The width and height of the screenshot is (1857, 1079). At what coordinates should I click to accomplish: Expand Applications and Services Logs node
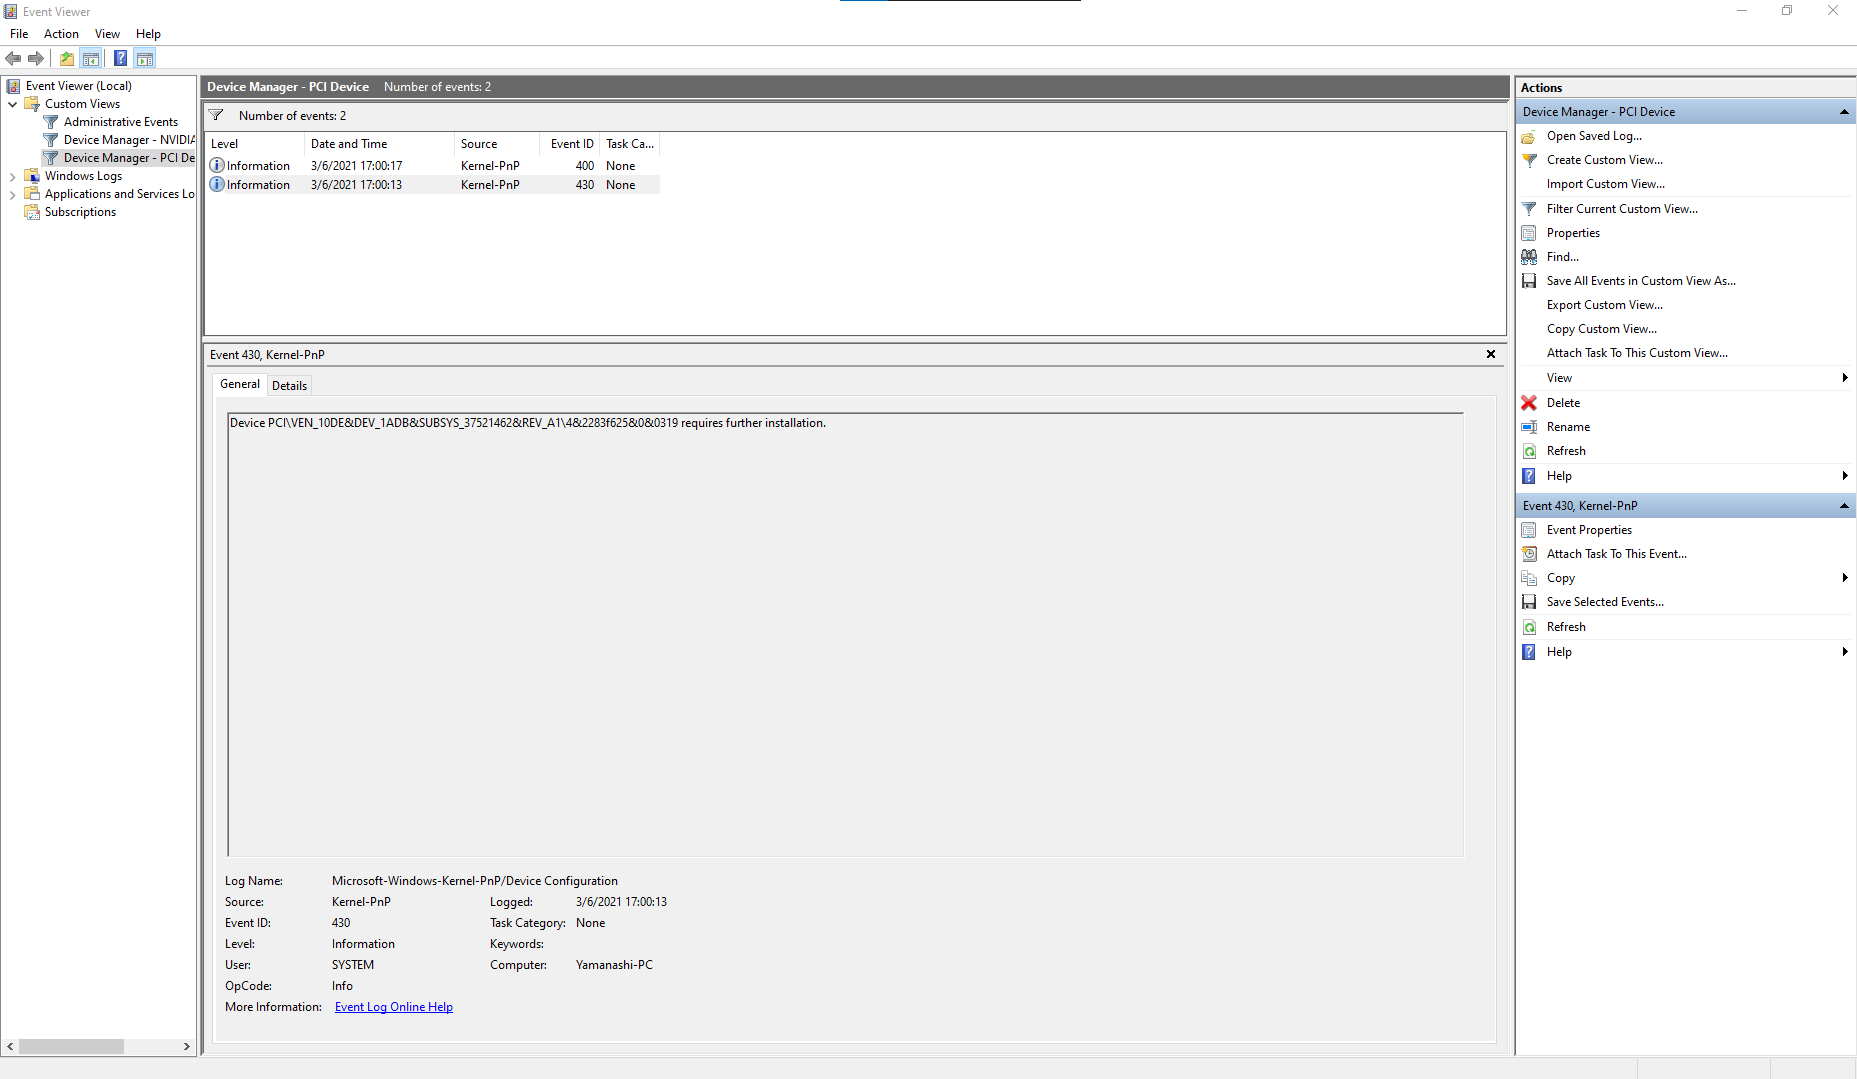(x=12, y=195)
